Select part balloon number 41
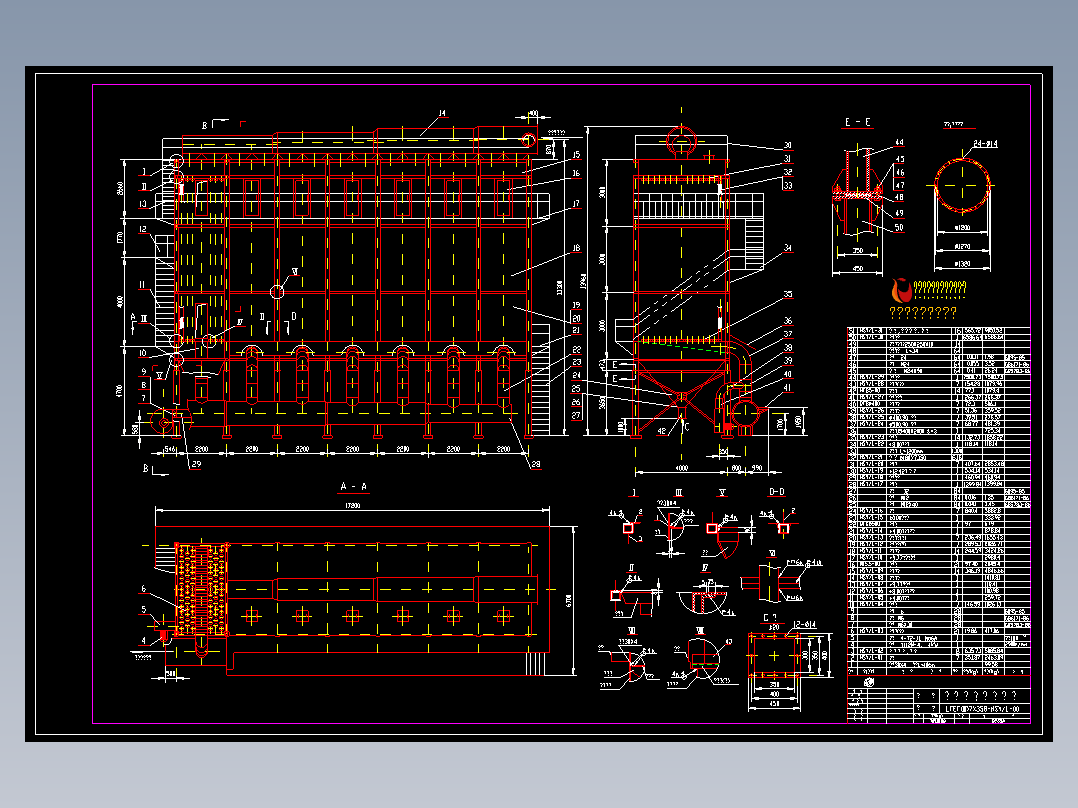The width and height of the screenshot is (1078, 808). (x=787, y=388)
